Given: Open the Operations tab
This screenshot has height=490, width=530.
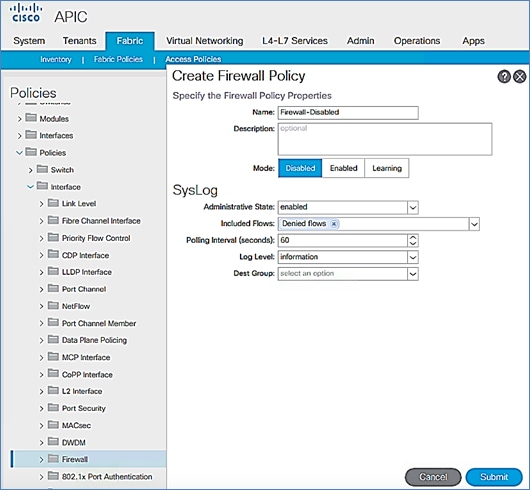Looking at the screenshot, I should click(417, 41).
